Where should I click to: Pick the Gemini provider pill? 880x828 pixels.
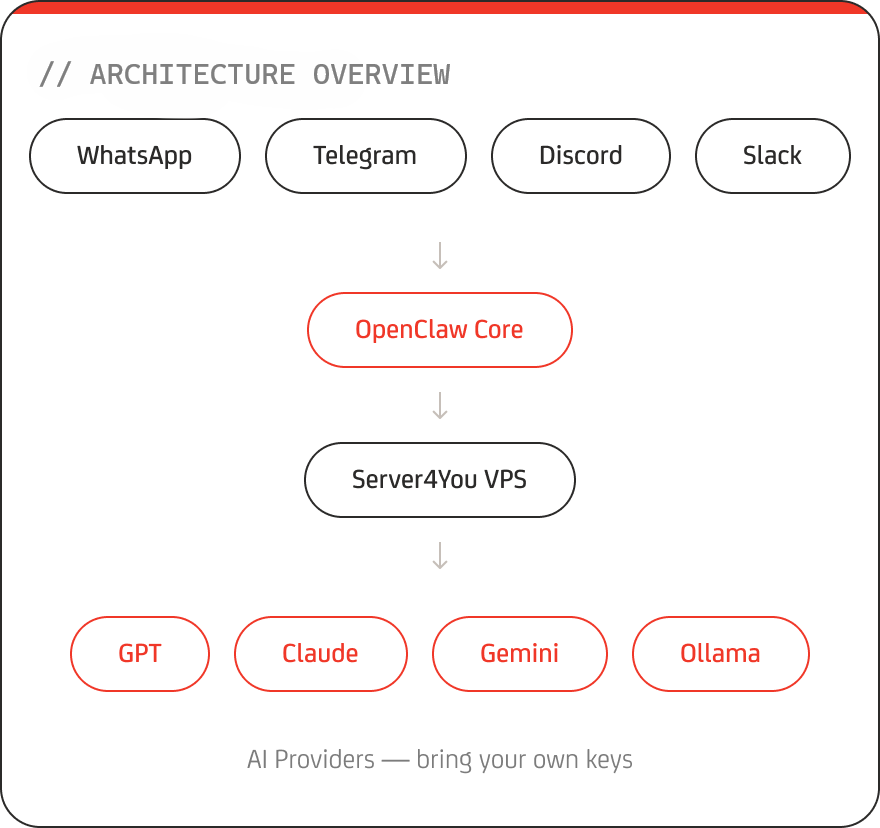pyautogui.click(x=519, y=654)
